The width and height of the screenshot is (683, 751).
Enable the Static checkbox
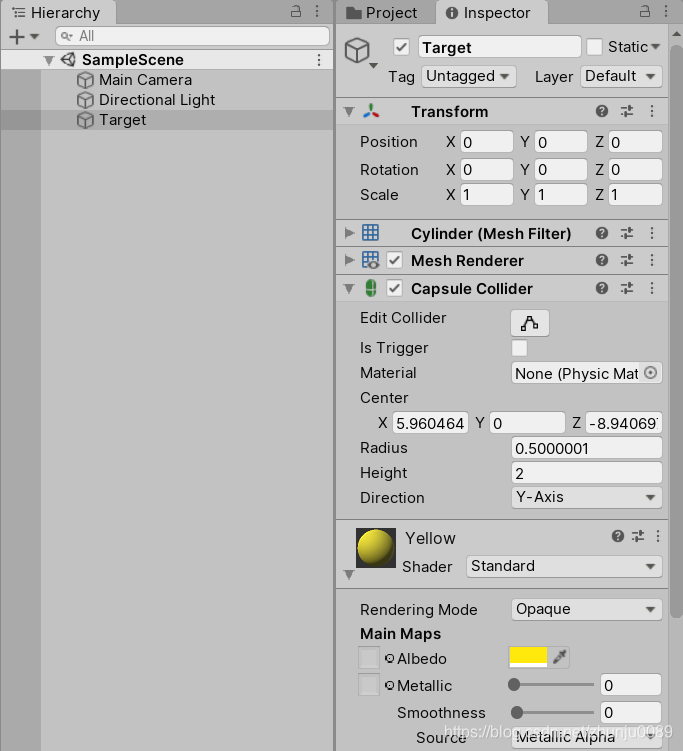[594, 47]
